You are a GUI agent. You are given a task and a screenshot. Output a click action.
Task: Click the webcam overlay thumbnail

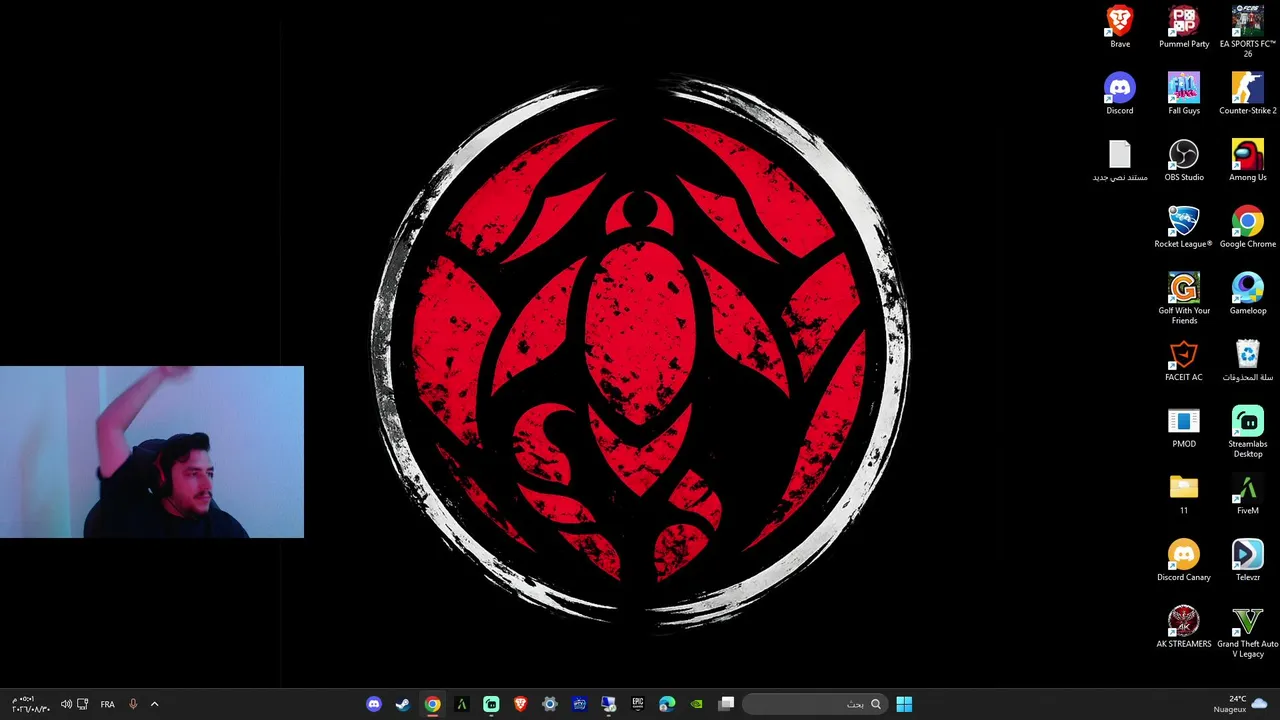(152, 452)
